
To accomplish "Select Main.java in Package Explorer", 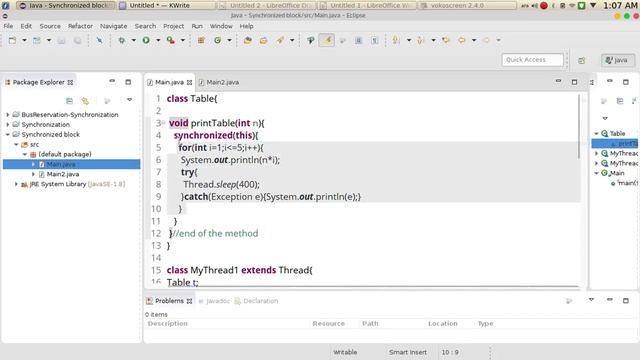I will [x=71, y=164].
